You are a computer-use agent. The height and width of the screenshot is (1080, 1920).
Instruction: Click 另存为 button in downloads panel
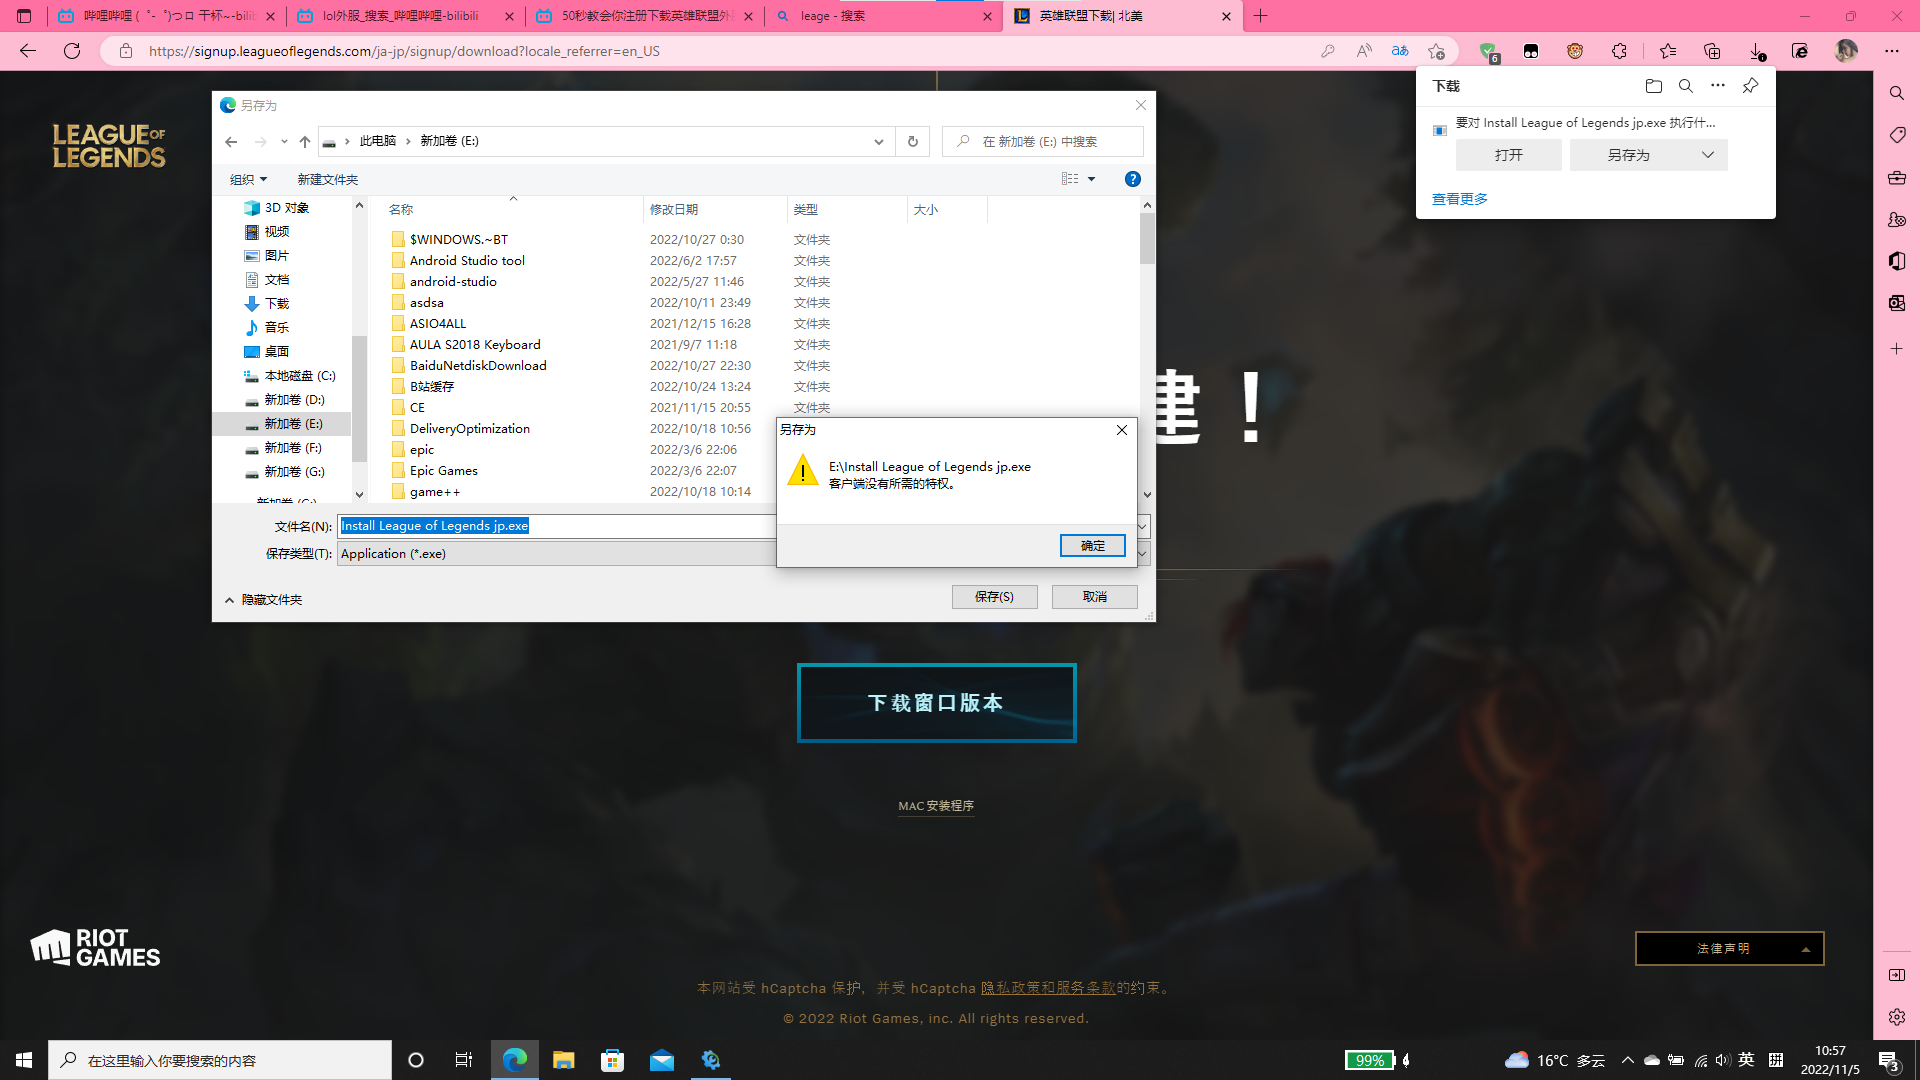click(1629, 155)
